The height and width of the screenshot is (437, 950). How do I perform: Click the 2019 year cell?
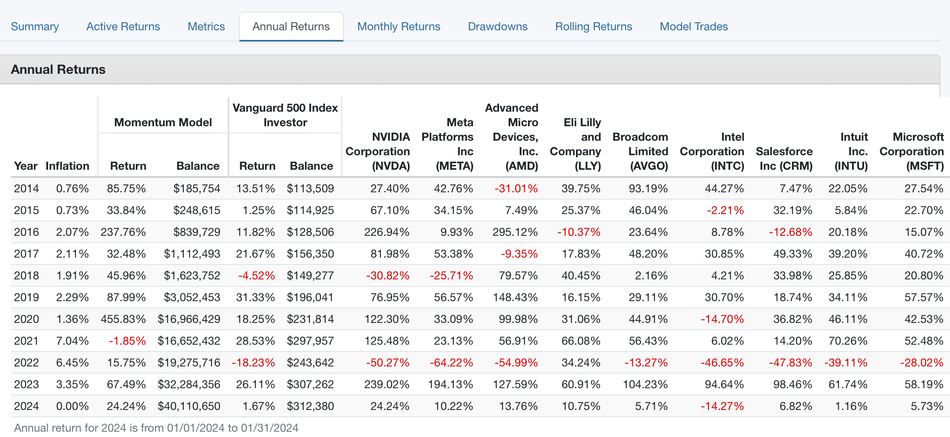[x=25, y=298]
